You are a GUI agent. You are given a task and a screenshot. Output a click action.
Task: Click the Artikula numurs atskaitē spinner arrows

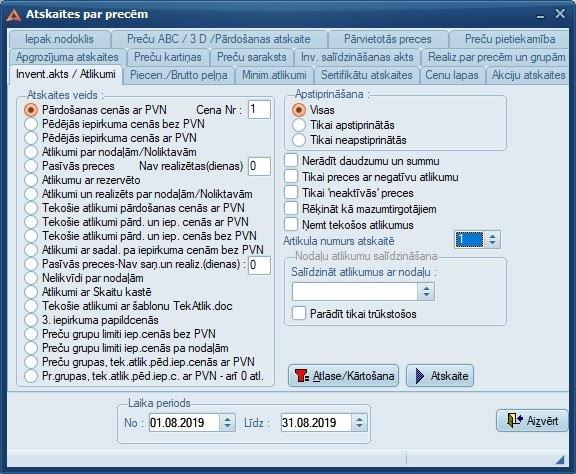tap(492, 240)
